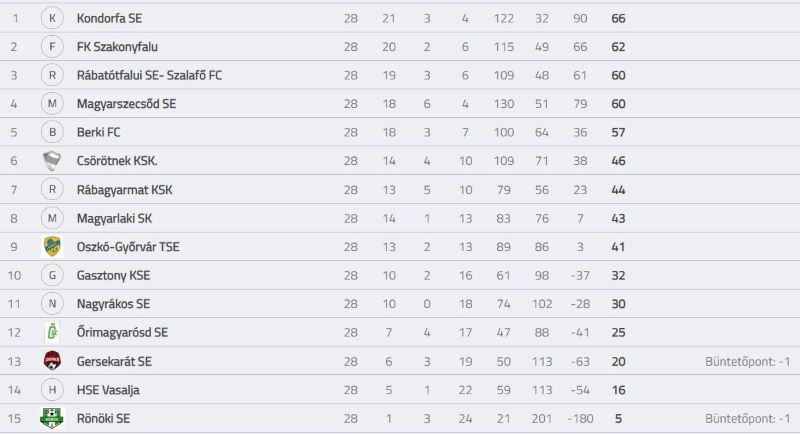Viewport: 800px width, 434px height.
Task: Click the Berki FC 'B' badge icon
Action: [x=52, y=133]
